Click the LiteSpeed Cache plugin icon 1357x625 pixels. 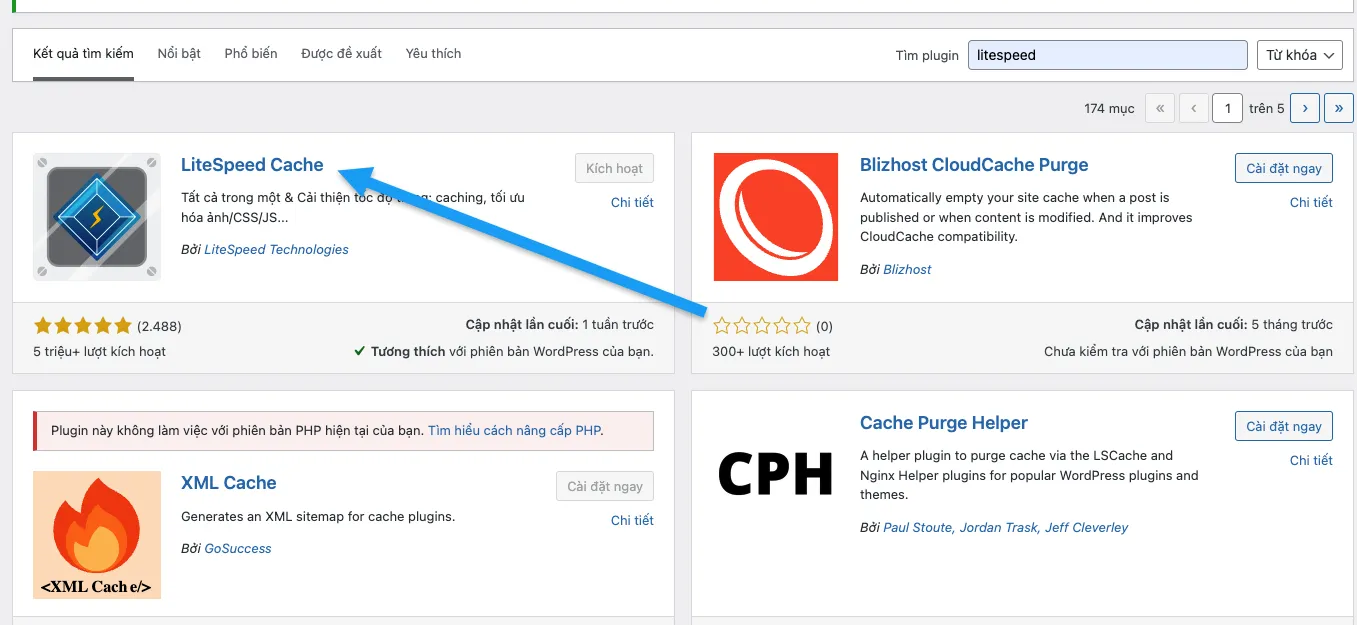coord(96,216)
